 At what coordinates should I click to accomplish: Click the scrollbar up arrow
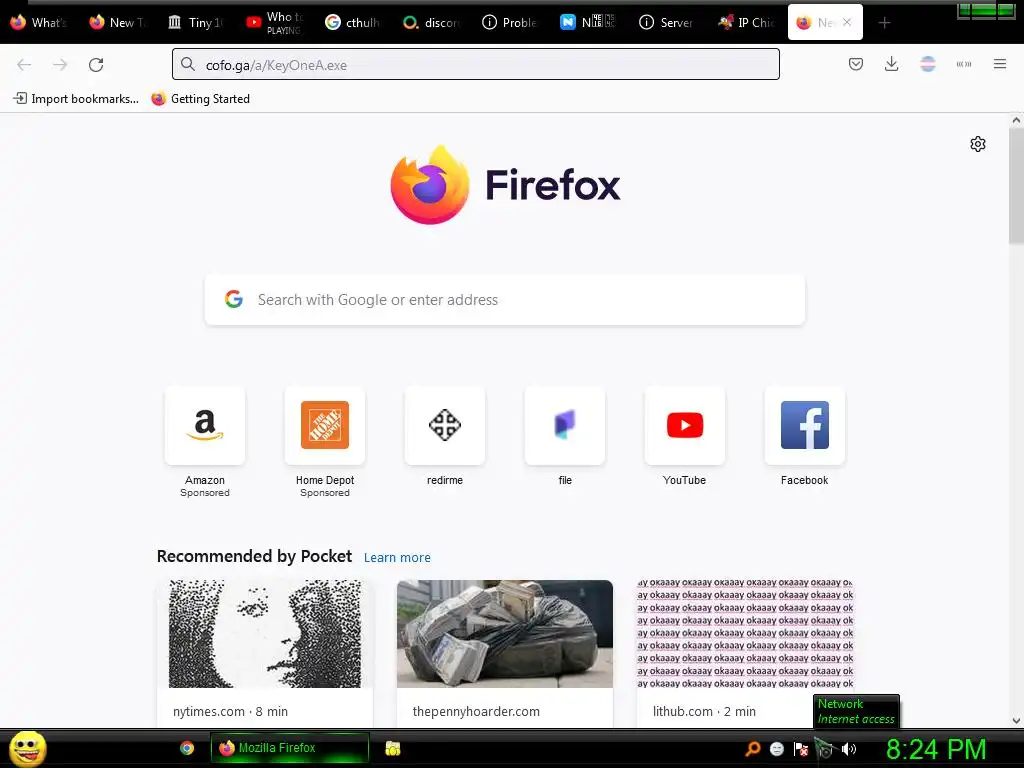[x=1016, y=120]
